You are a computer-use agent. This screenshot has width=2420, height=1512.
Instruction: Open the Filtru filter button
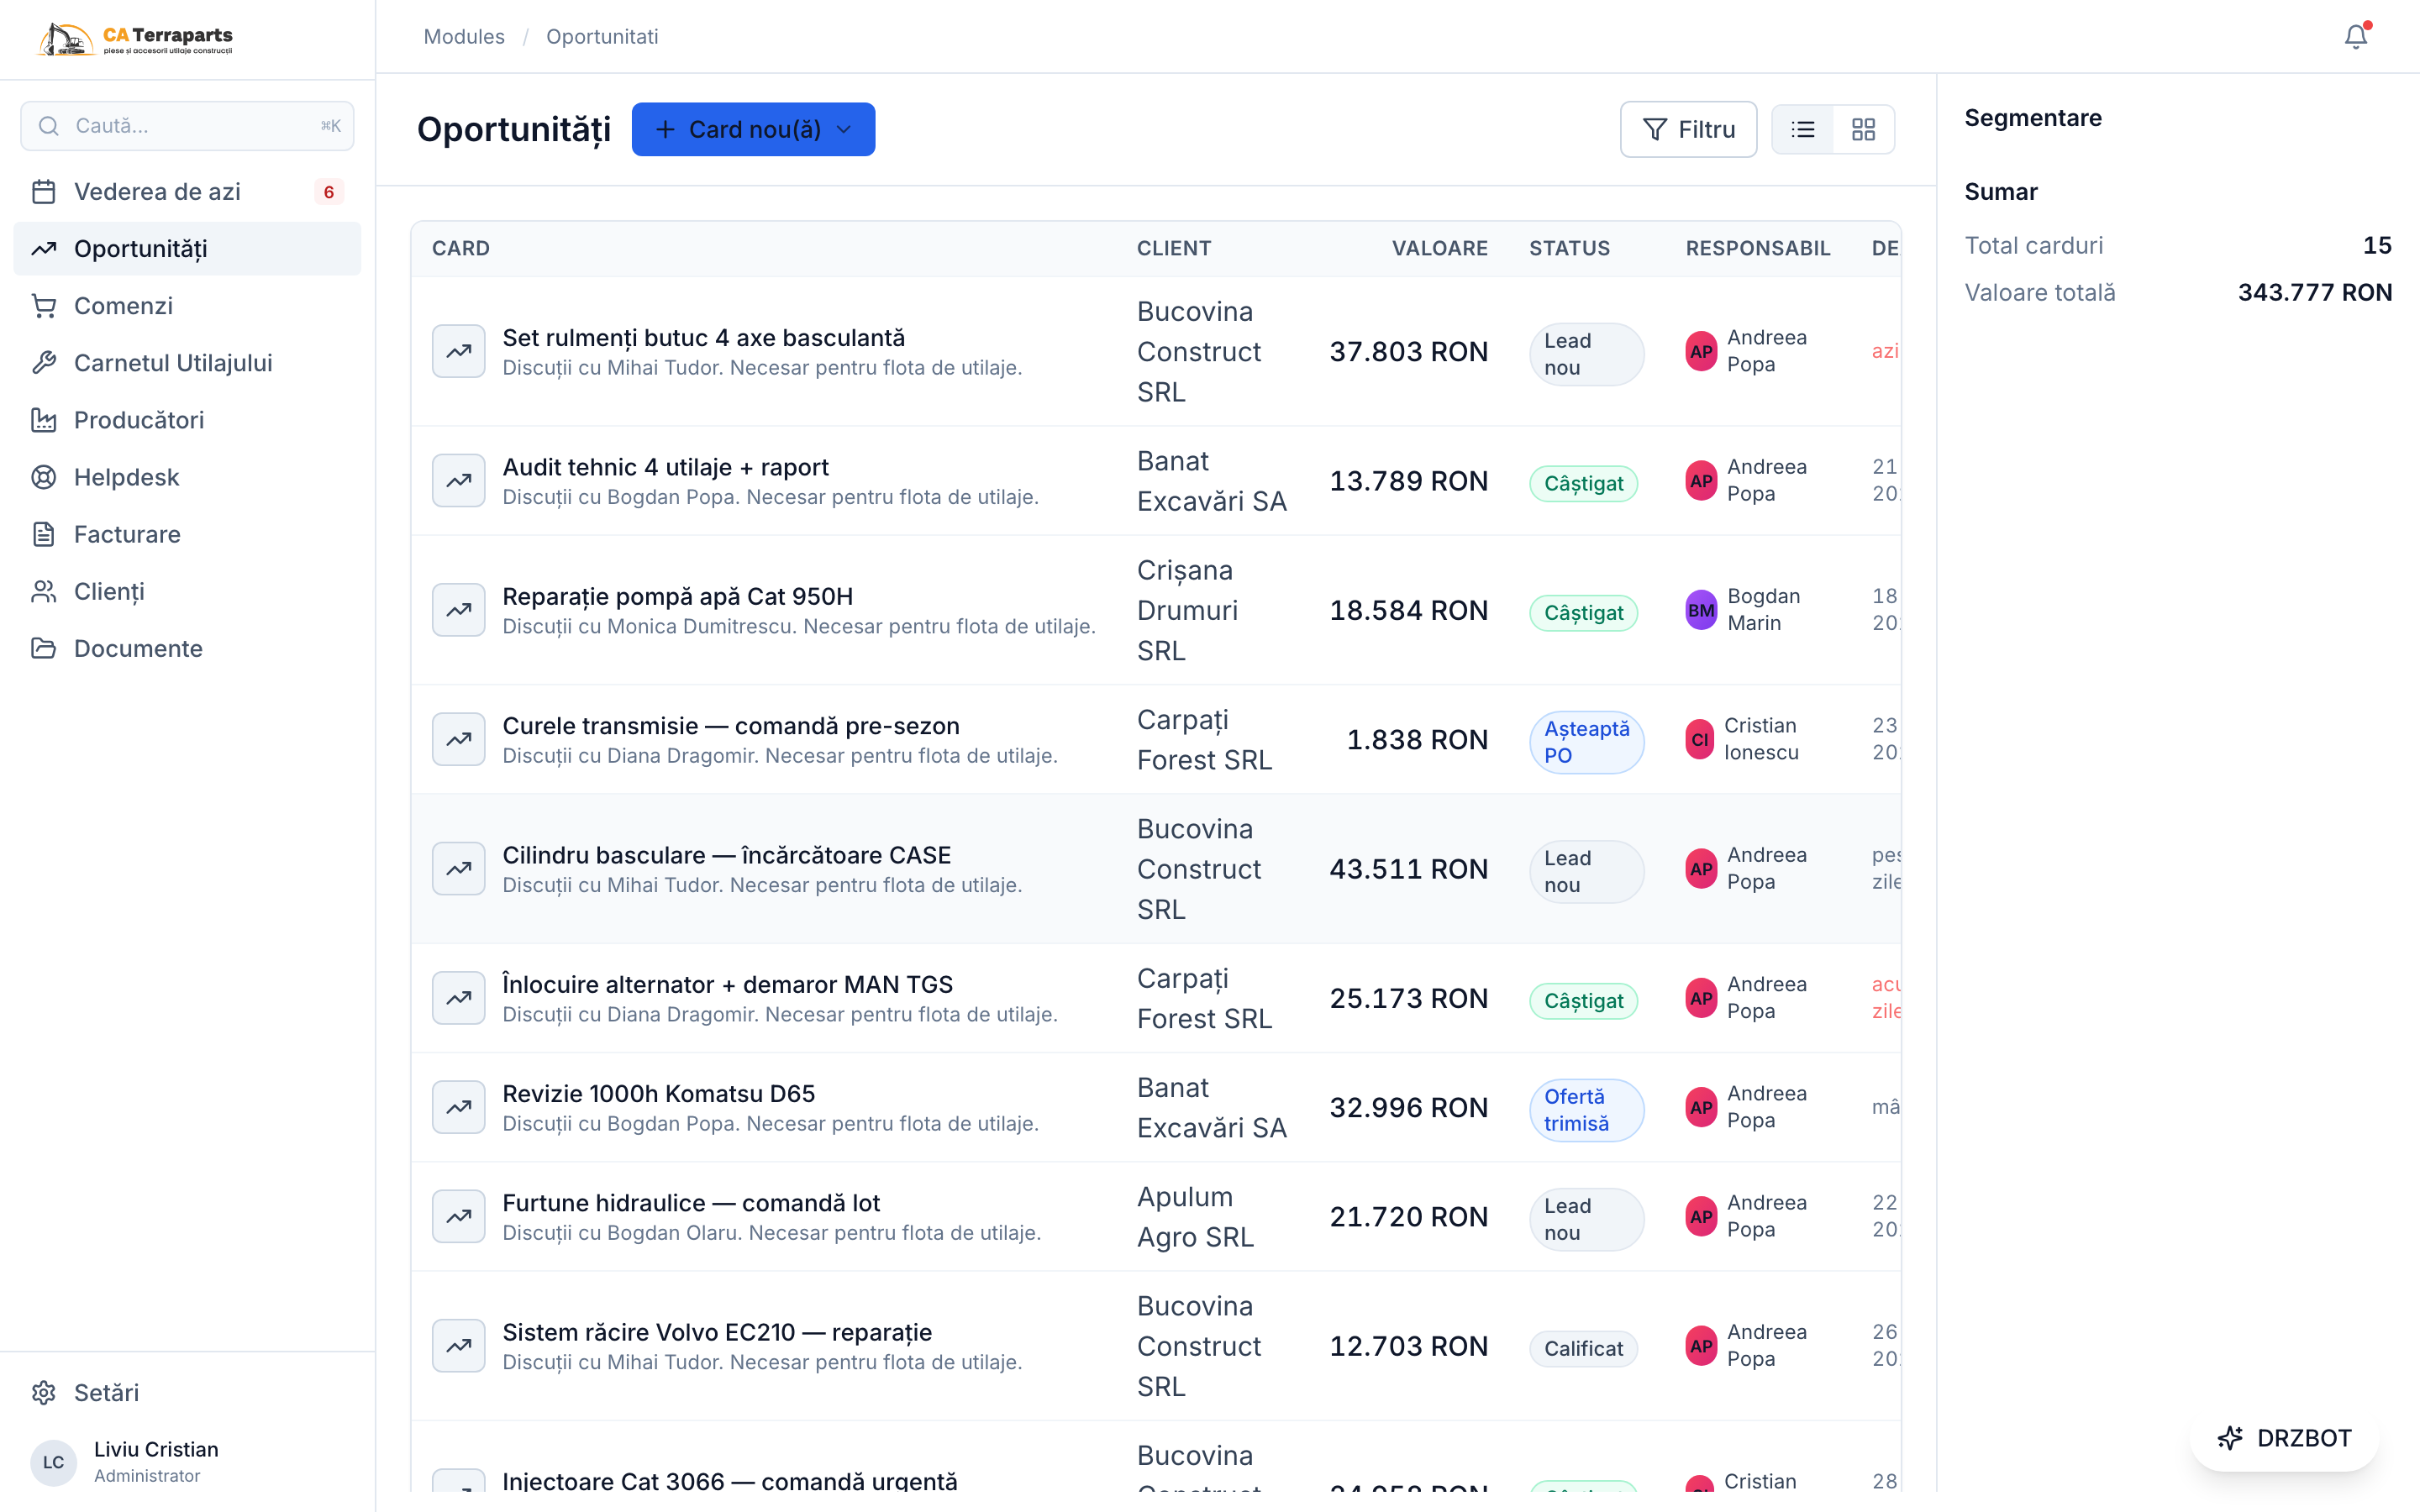tap(1688, 129)
